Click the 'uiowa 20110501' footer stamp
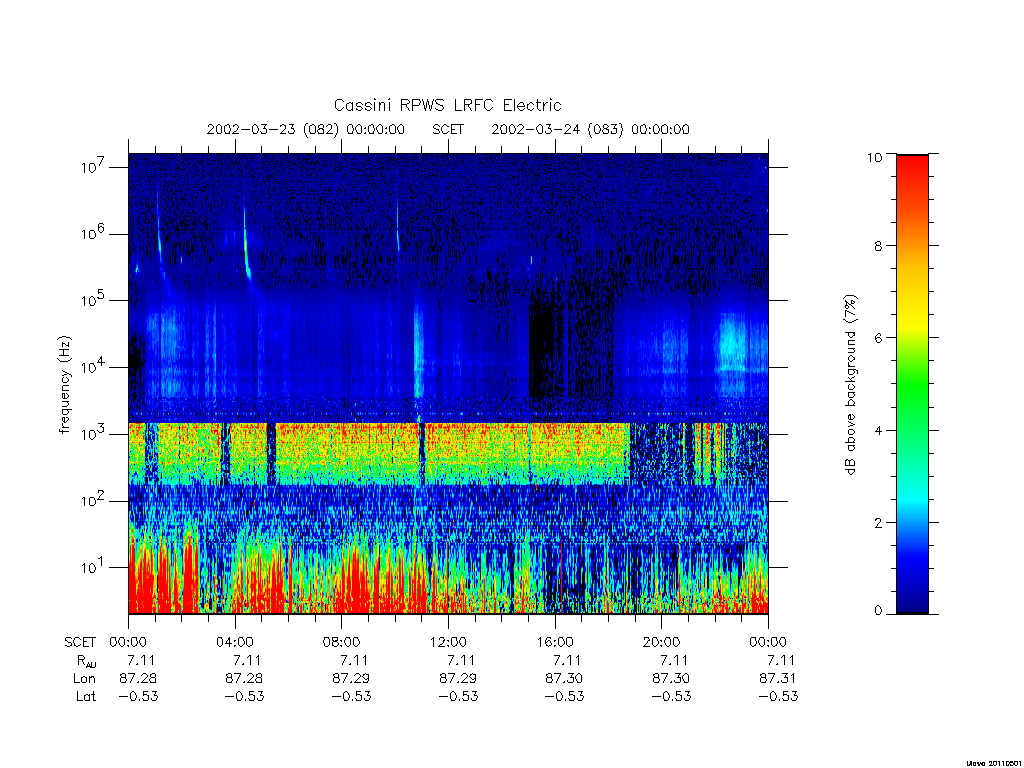 click(993, 763)
